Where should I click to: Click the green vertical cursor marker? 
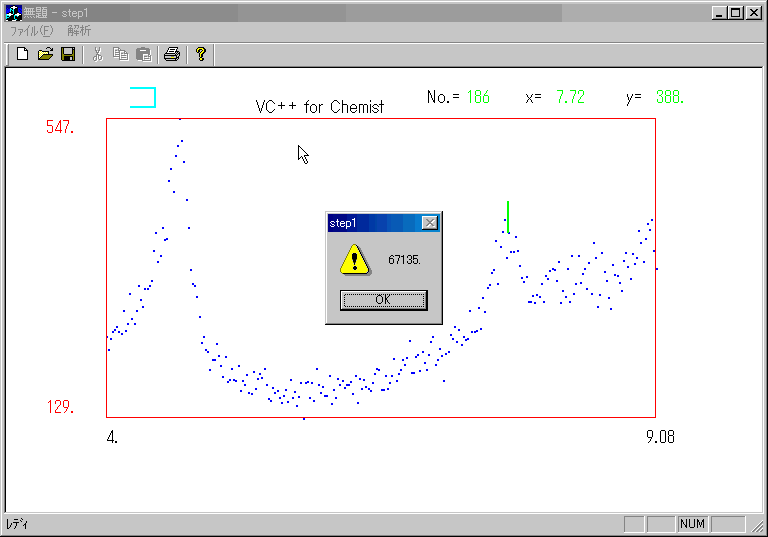pyautogui.click(x=508, y=217)
